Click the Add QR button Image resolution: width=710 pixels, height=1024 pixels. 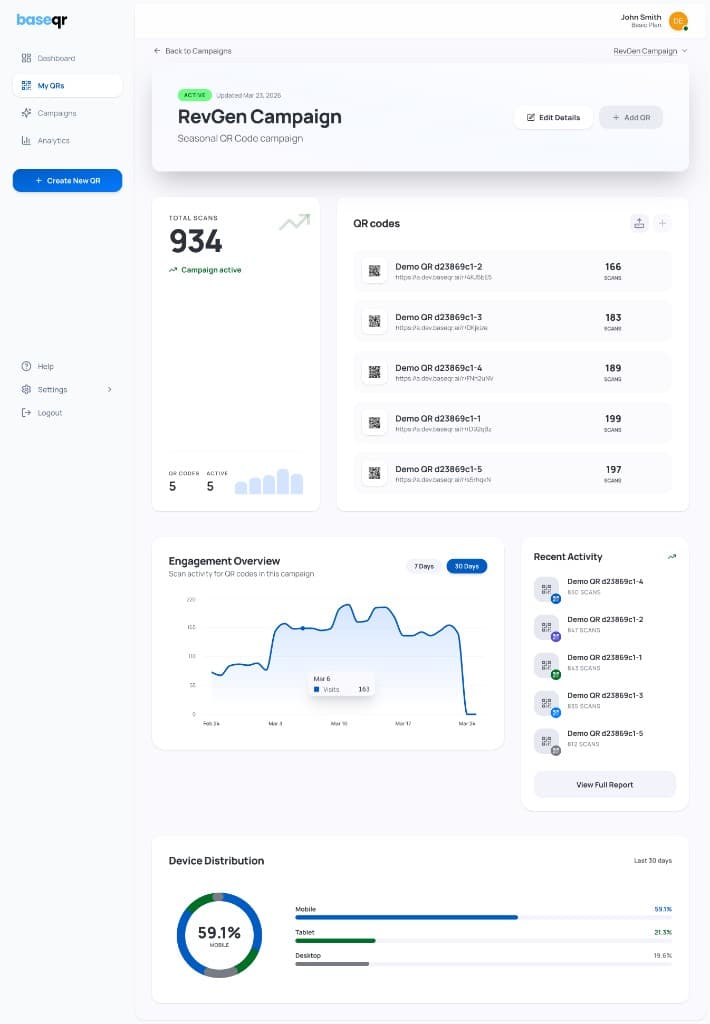tap(631, 118)
